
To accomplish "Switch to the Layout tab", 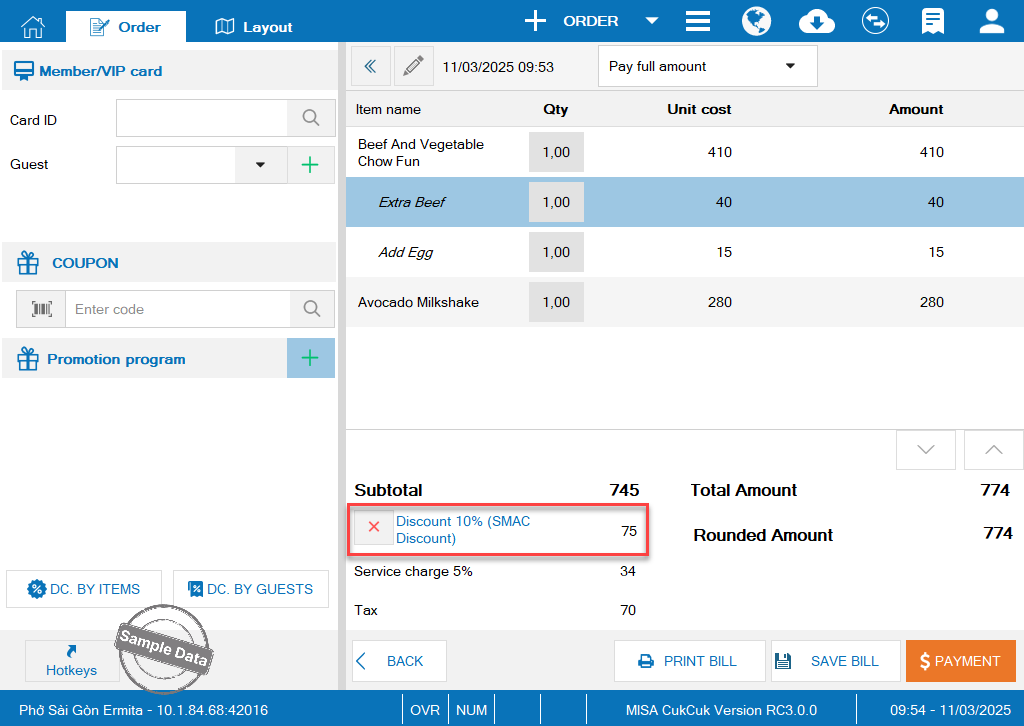I will [254, 27].
